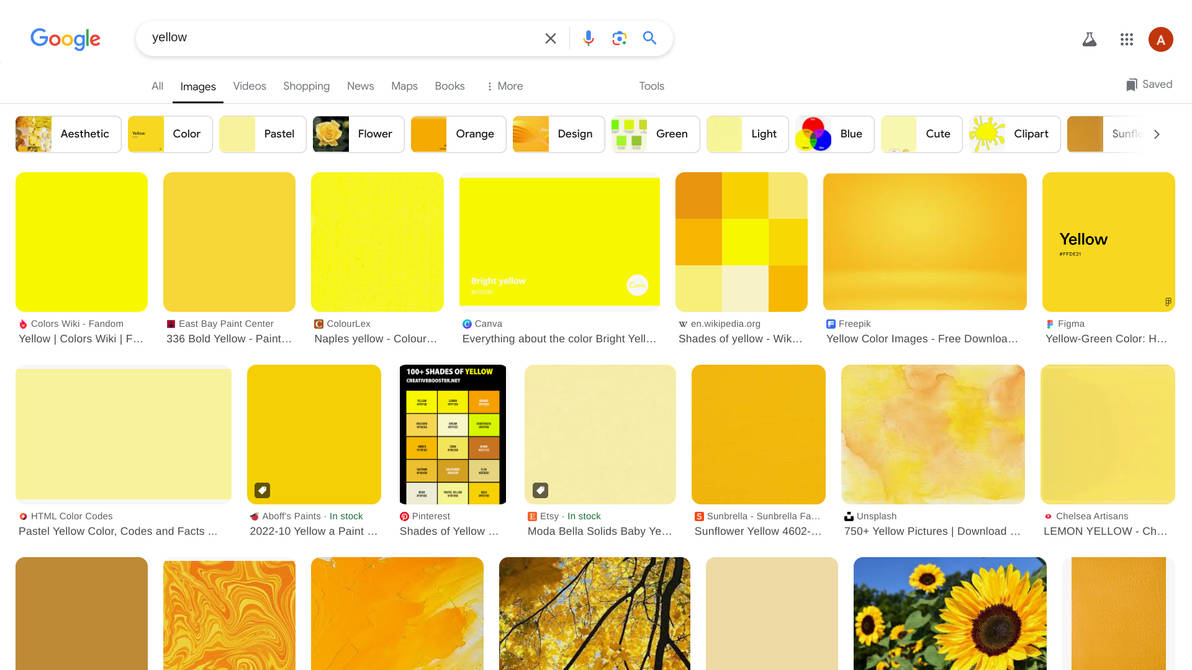This screenshot has width=1192, height=670.
Task: Click the shopping tag on Etsy Moda Bella image
Action: (x=541, y=491)
